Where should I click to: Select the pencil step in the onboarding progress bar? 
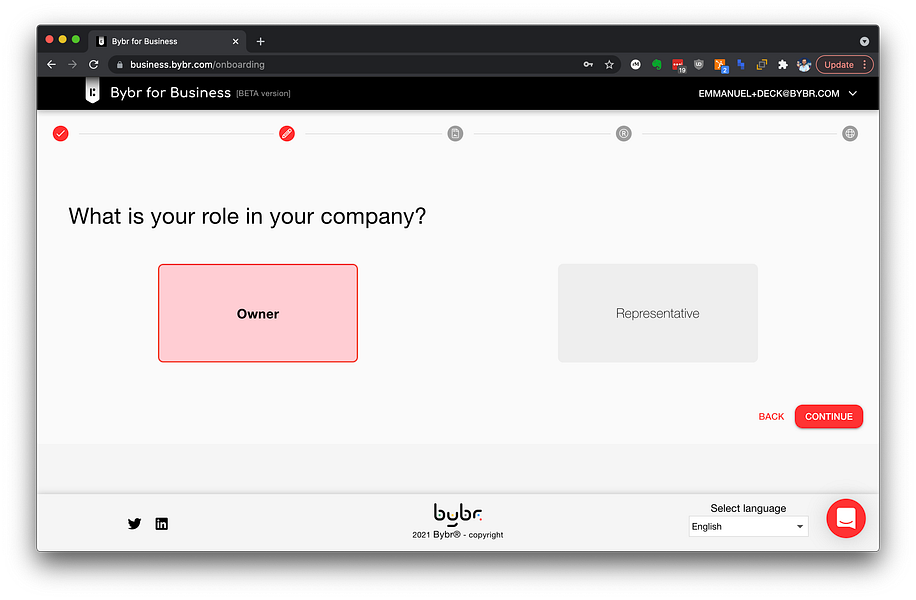(287, 133)
